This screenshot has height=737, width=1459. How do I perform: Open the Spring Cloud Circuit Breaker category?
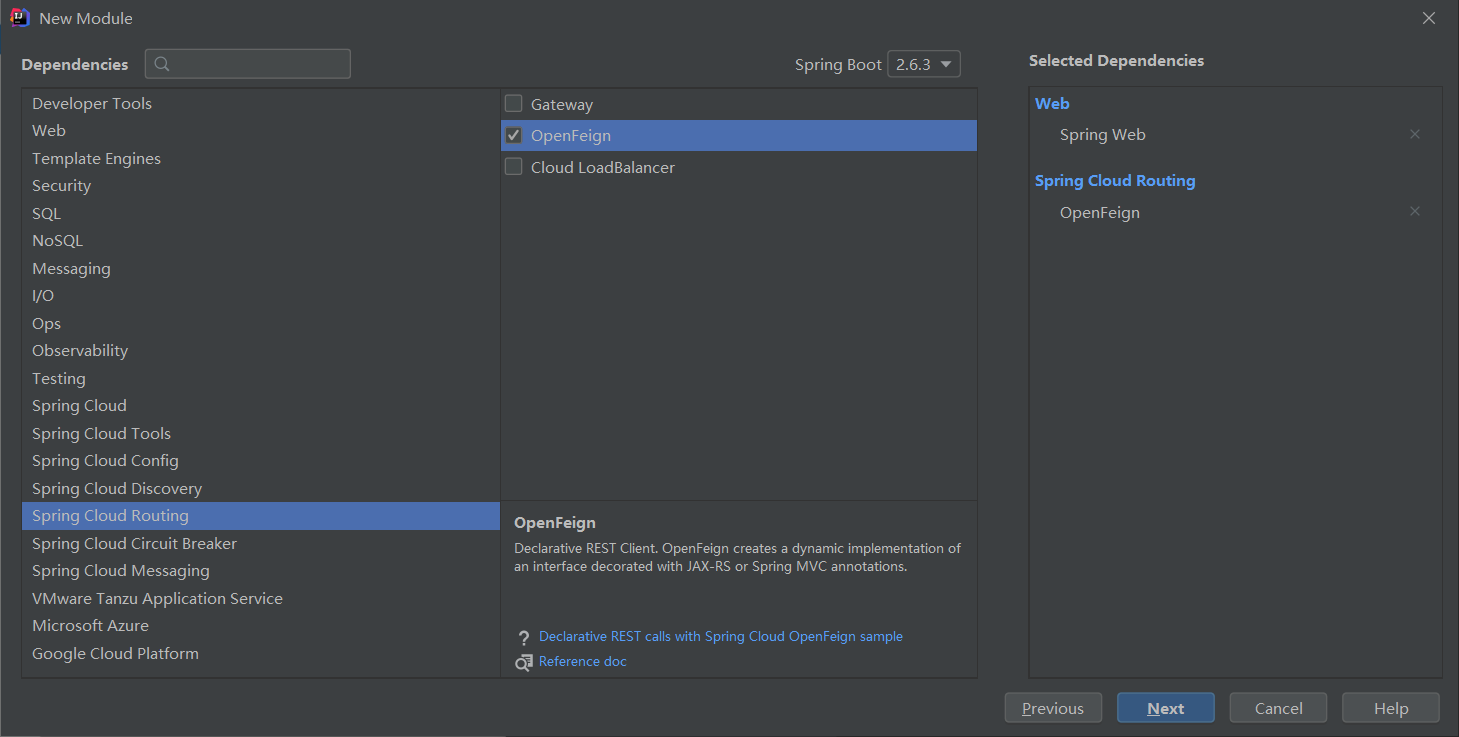(x=134, y=543)
